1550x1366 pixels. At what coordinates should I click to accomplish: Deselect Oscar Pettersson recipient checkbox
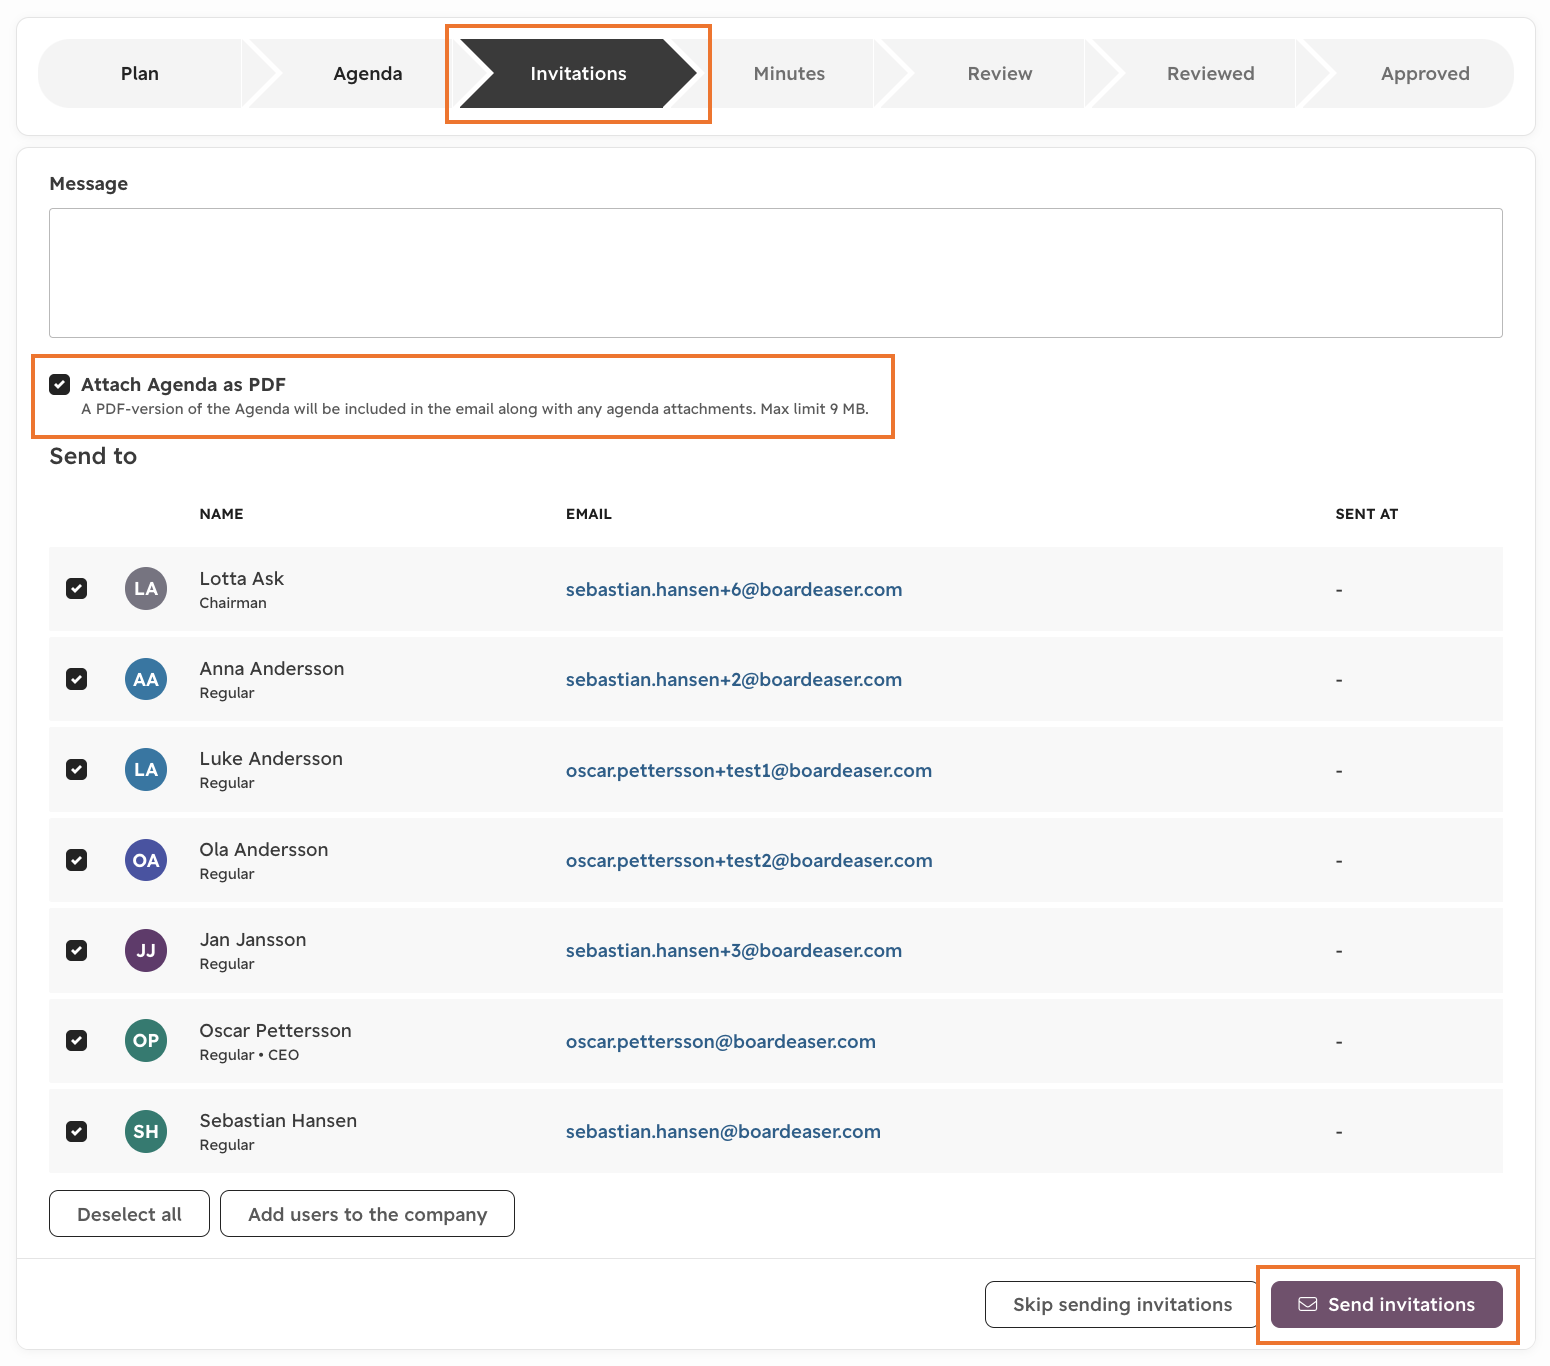[x=76, y=1041]
